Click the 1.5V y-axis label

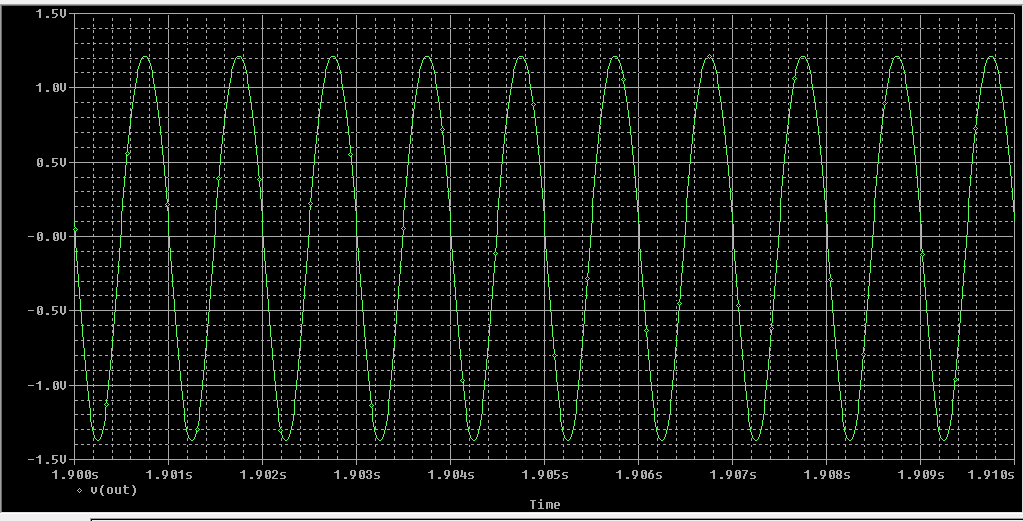[x=50, y=14]
